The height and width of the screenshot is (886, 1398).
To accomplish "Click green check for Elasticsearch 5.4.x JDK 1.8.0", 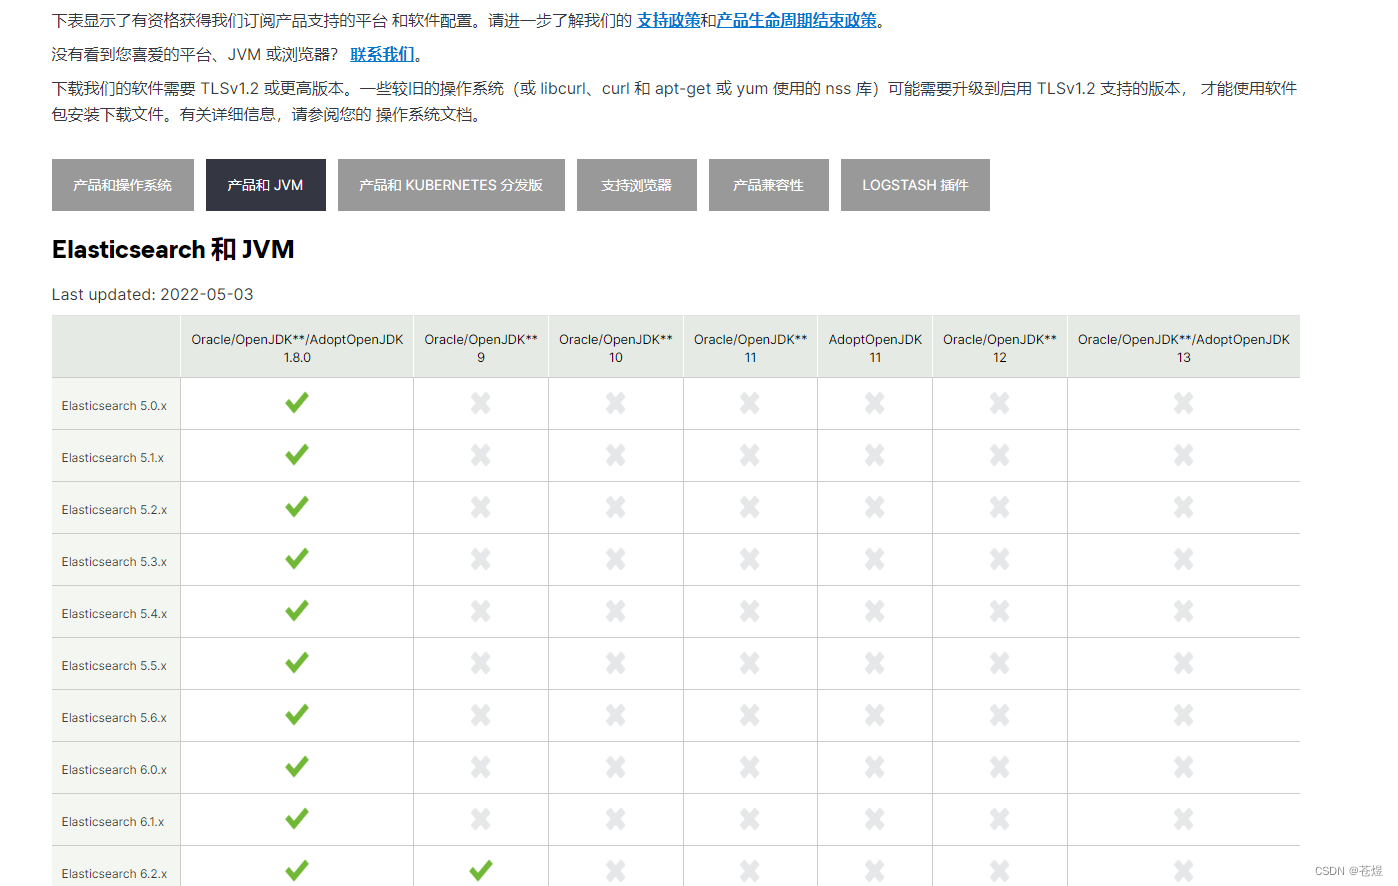I will pos(297,611).
